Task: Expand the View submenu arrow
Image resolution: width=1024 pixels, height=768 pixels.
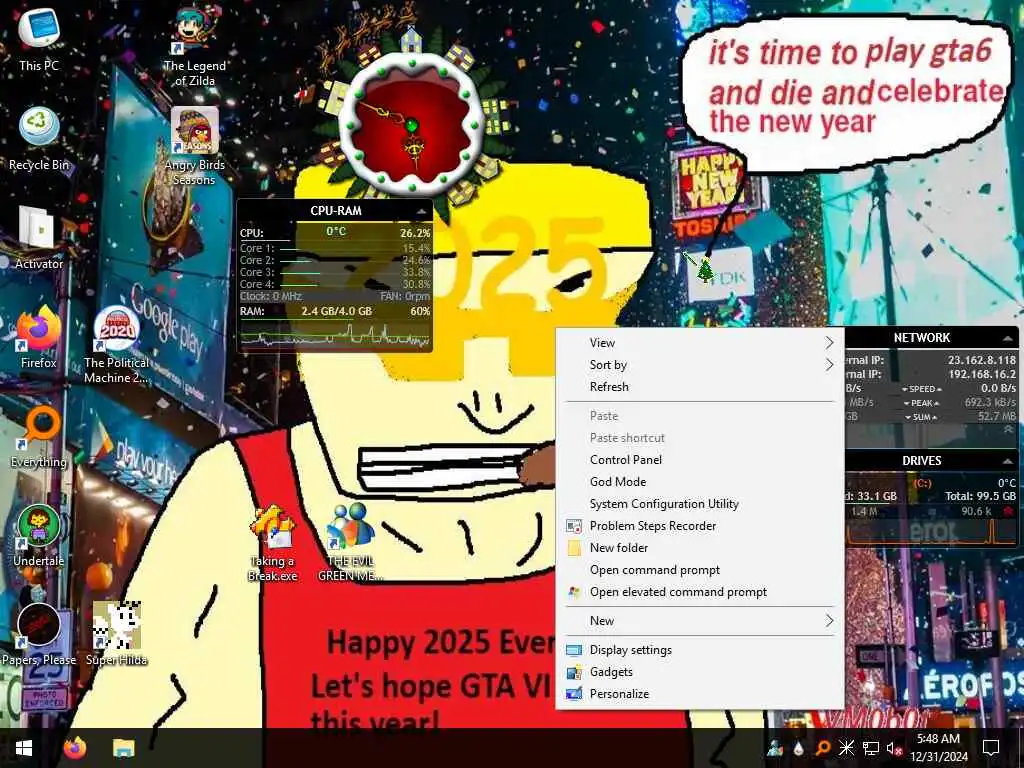Action: [829, 342]
